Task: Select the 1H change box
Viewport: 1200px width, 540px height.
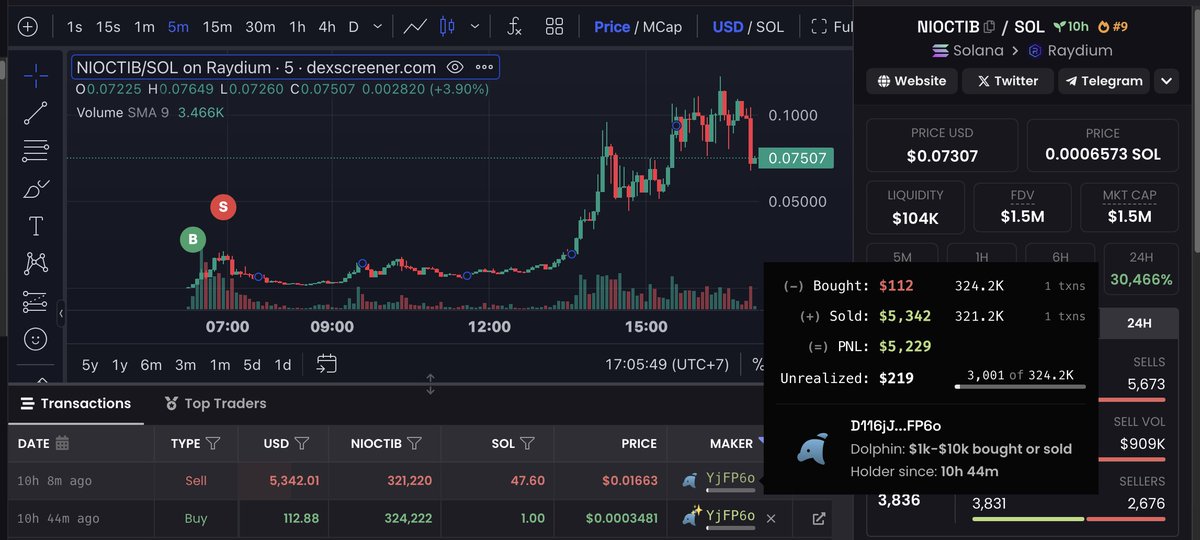Action: [981, 256]
